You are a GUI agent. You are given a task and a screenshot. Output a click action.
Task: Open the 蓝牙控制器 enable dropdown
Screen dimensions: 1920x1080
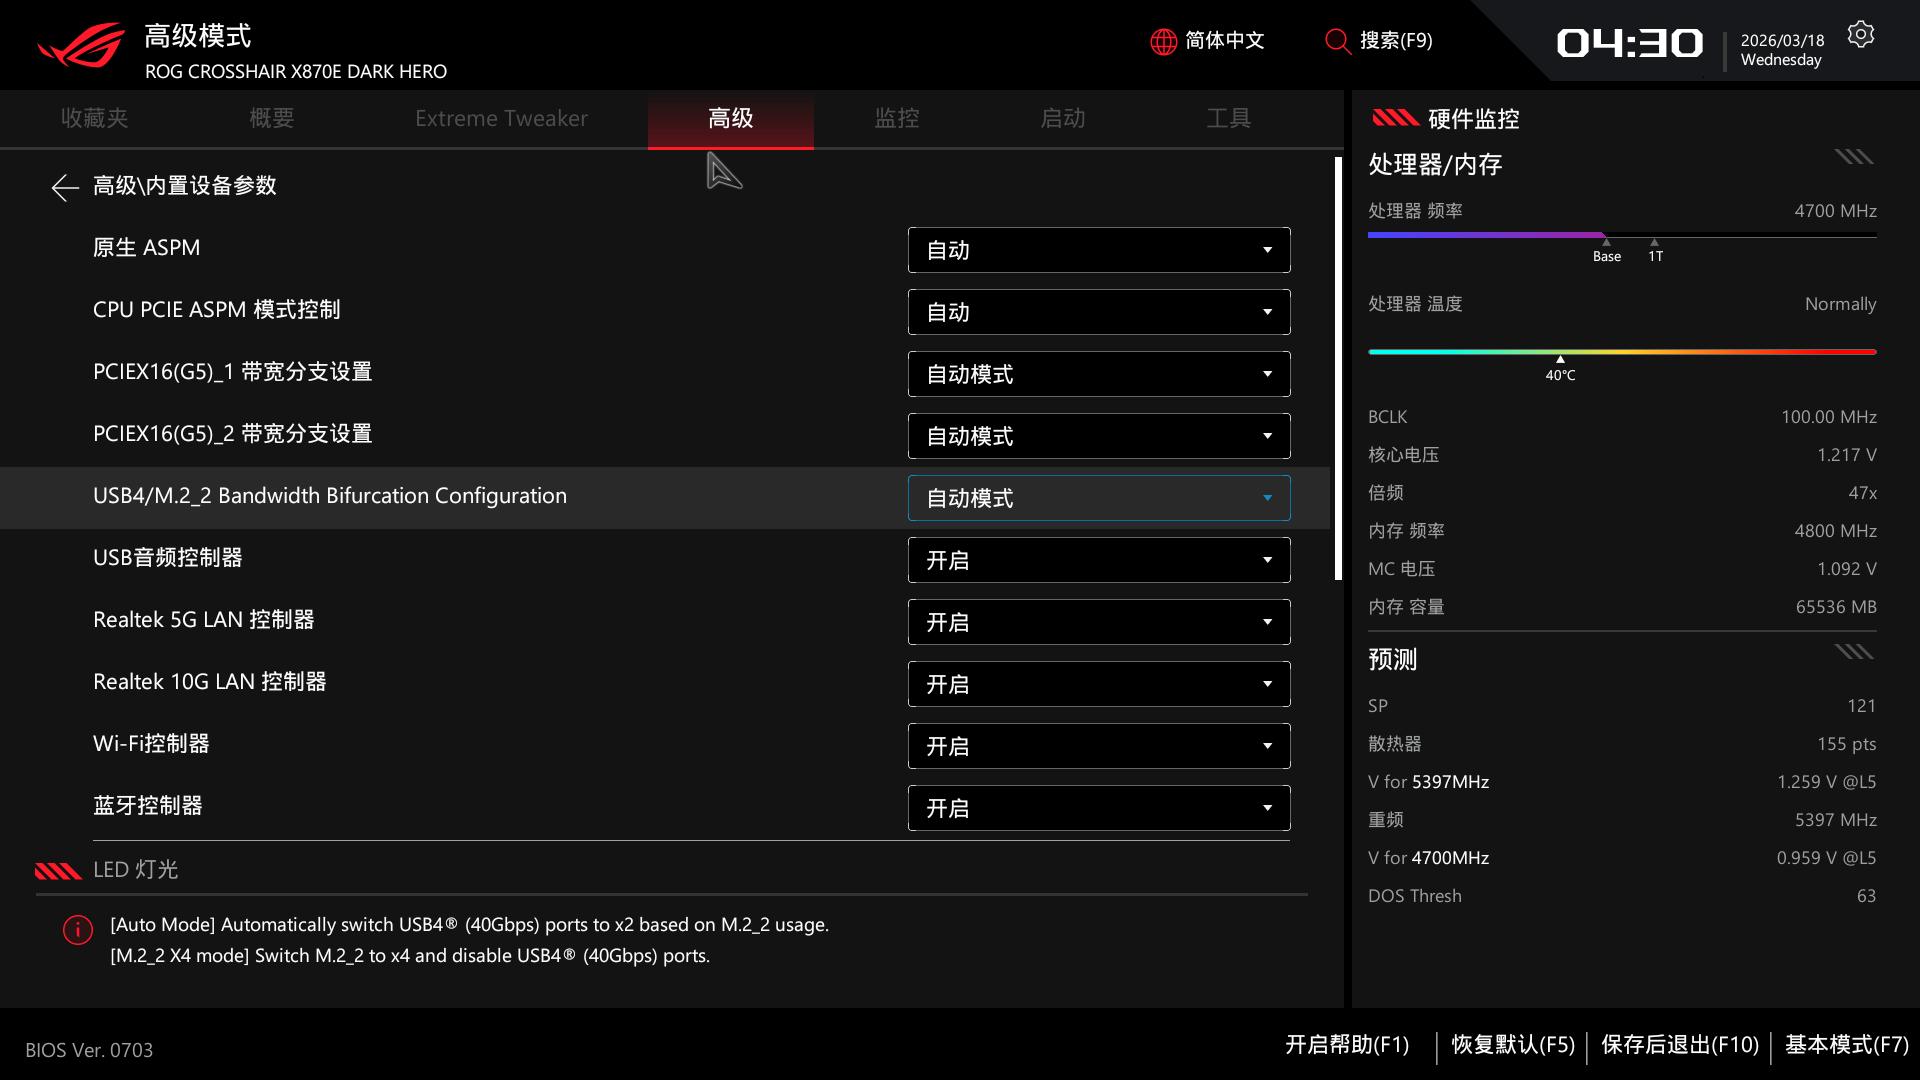click(x=1098, y=808)
